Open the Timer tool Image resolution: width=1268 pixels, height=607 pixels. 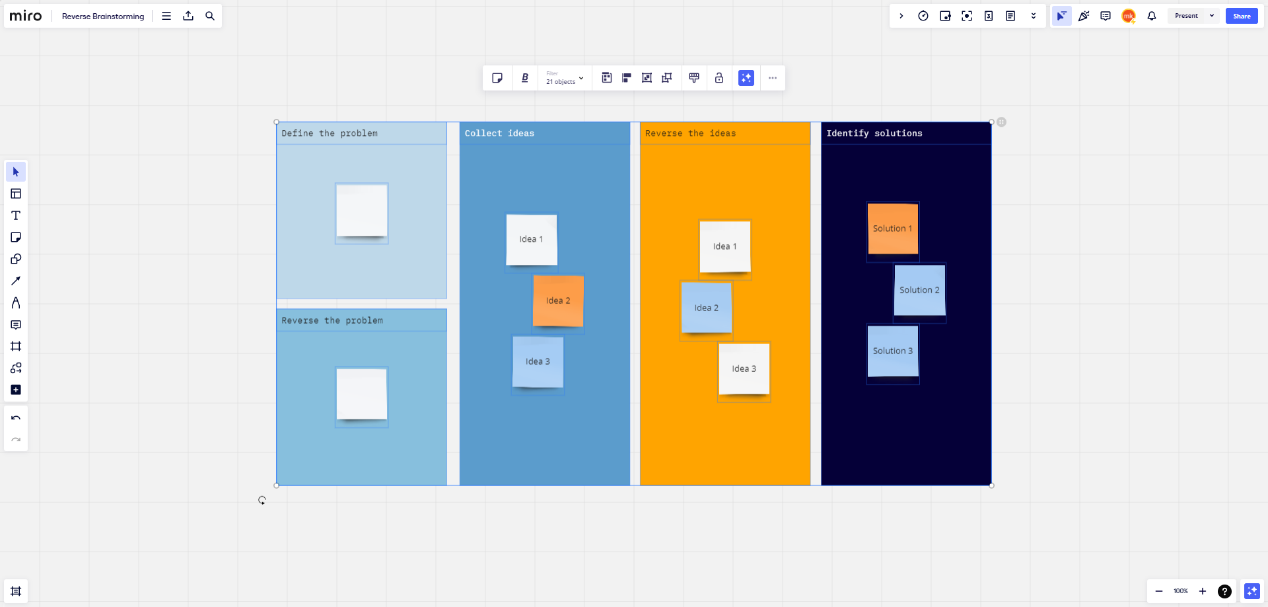click(x=923, y=16)
